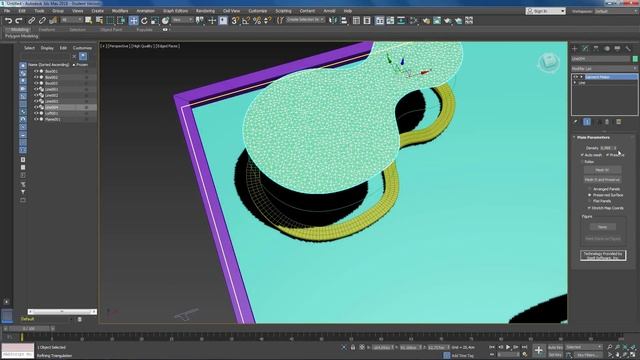Expand the Line entry in modifier stack
This screenshot has width=640, height=360.
pos(575,83)
